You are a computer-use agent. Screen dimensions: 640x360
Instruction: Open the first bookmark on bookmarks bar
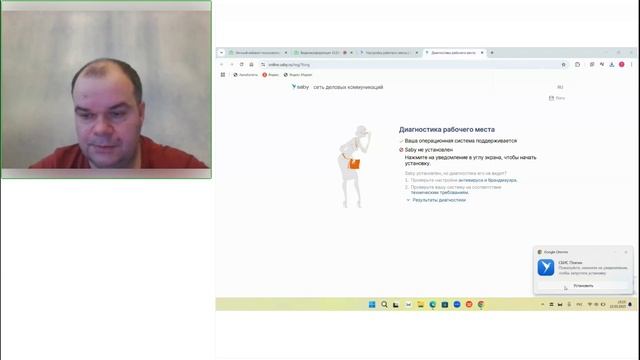pyautogui.click(x=245, y=75)
